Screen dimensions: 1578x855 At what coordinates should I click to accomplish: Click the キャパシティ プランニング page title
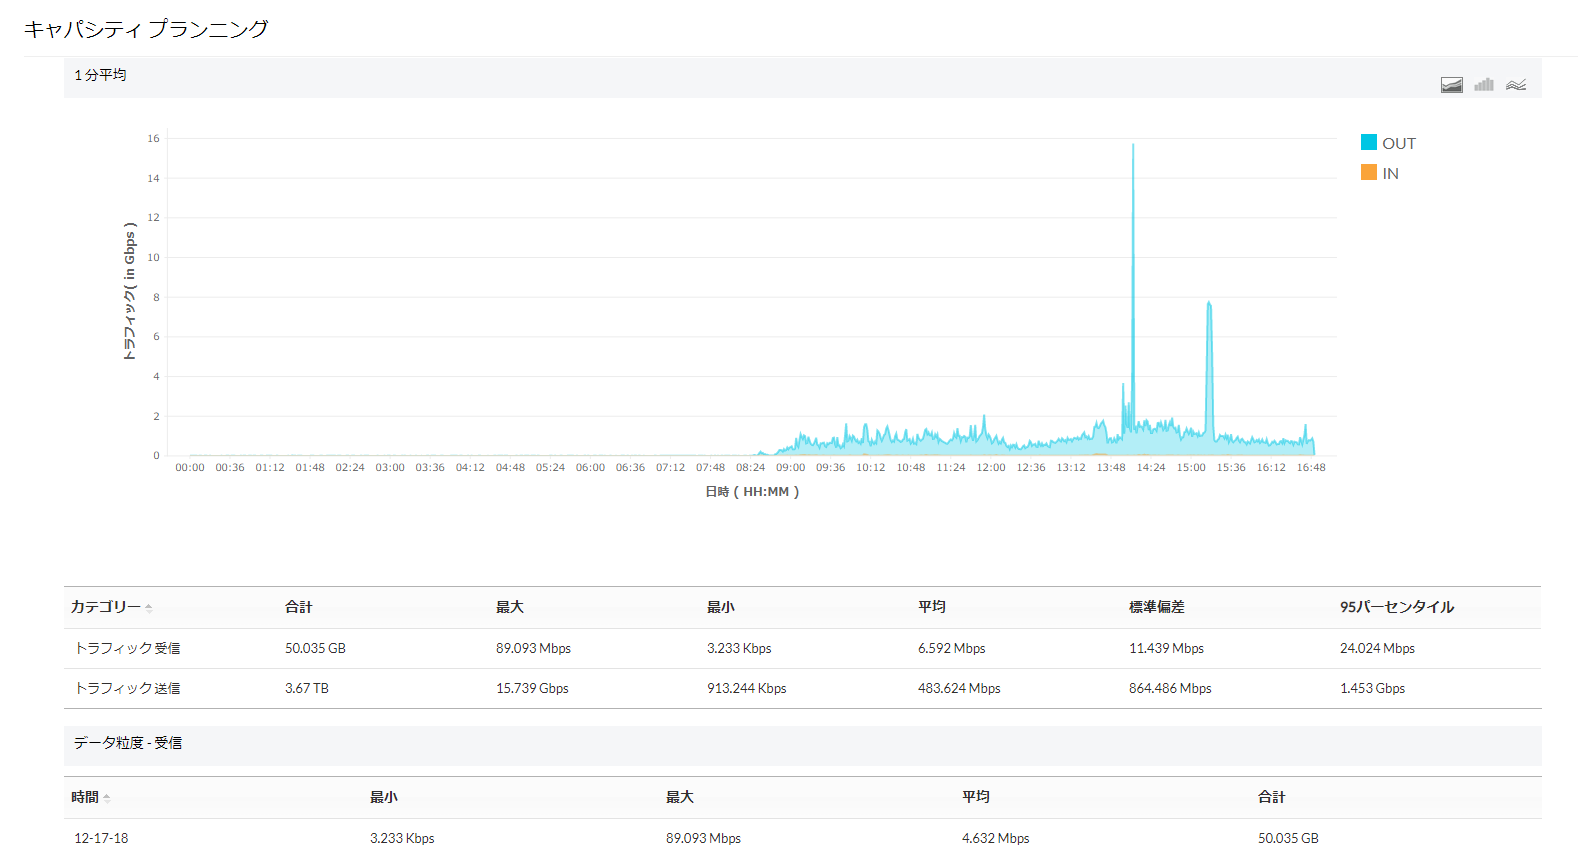[x=146, y=29]
